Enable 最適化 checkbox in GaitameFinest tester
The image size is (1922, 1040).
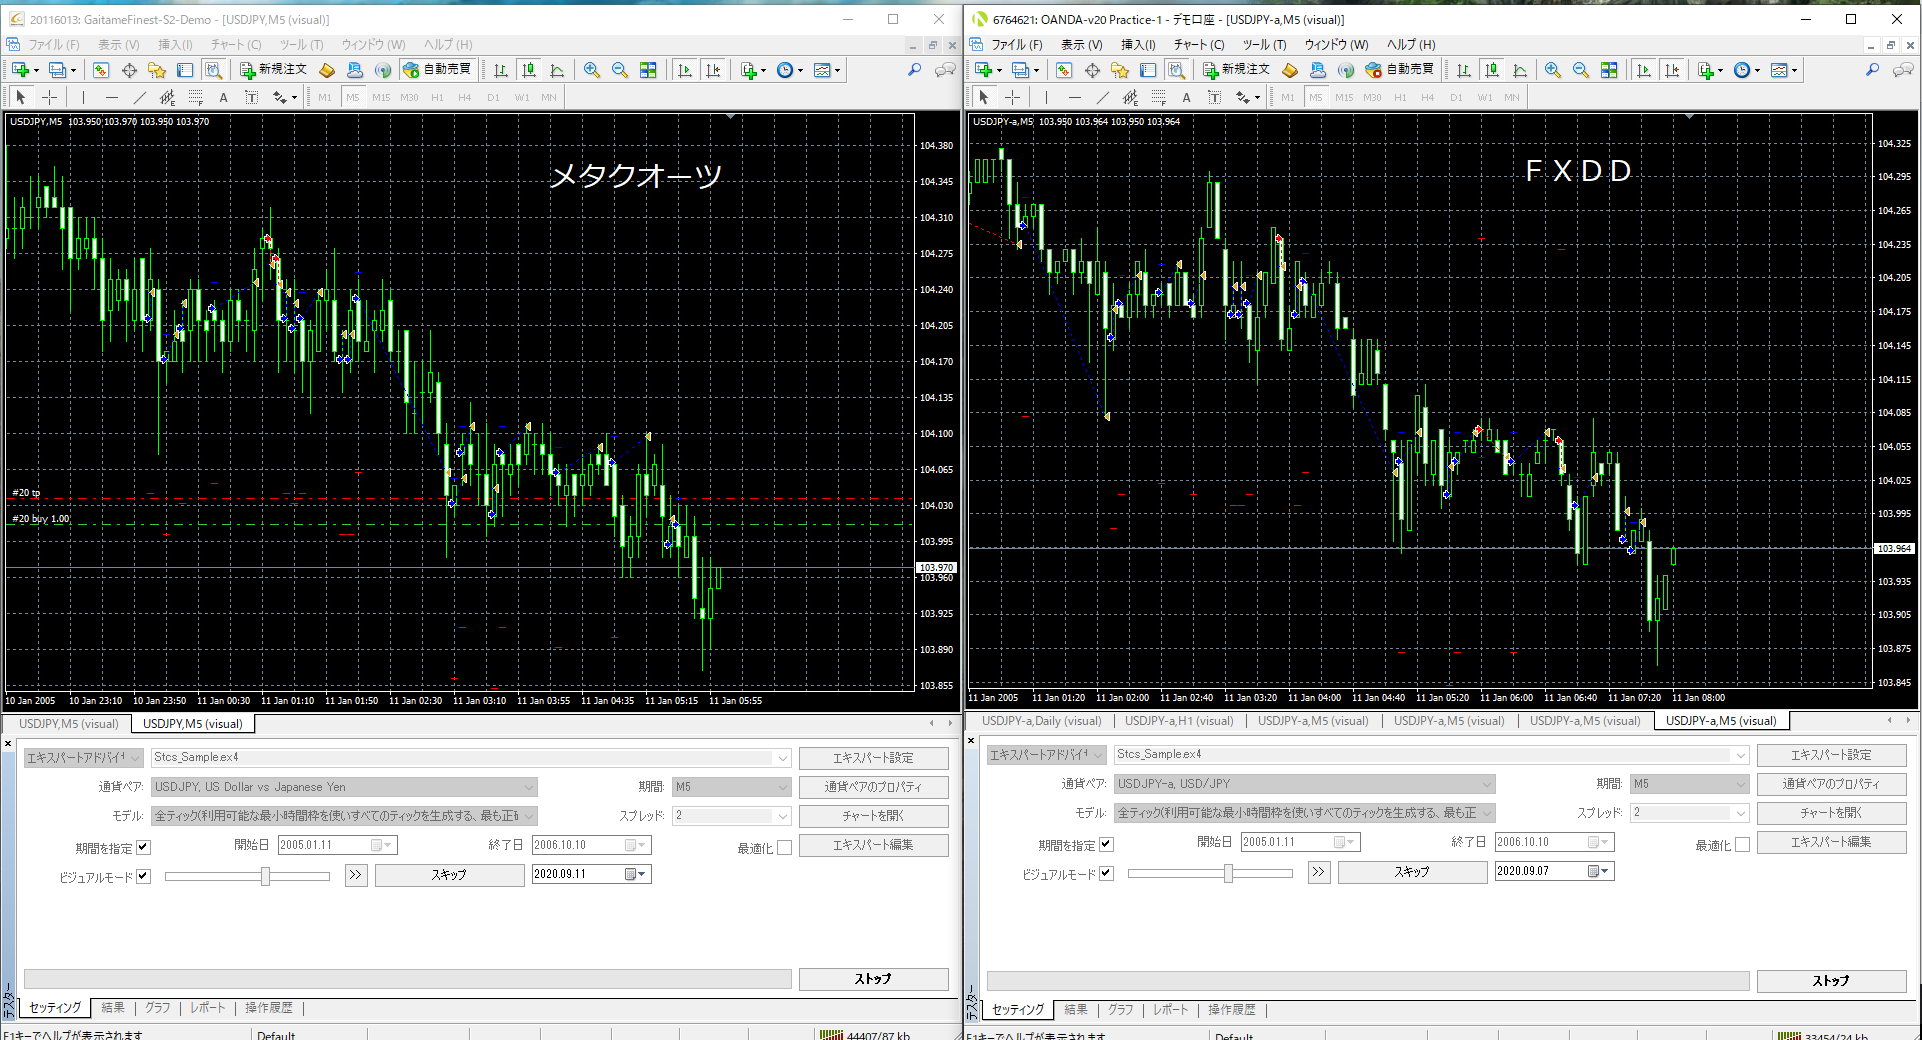(x=784, y=848)
